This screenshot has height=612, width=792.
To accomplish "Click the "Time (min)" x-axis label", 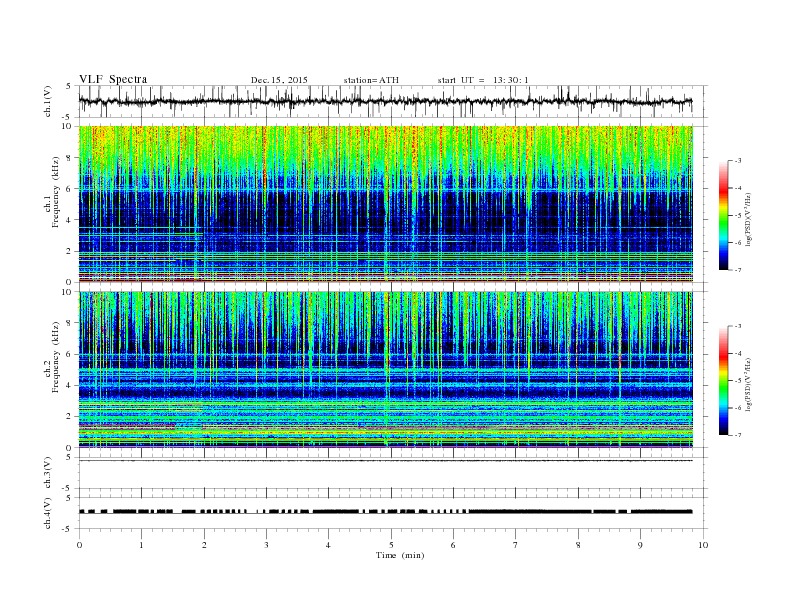I will click(400, 555).
